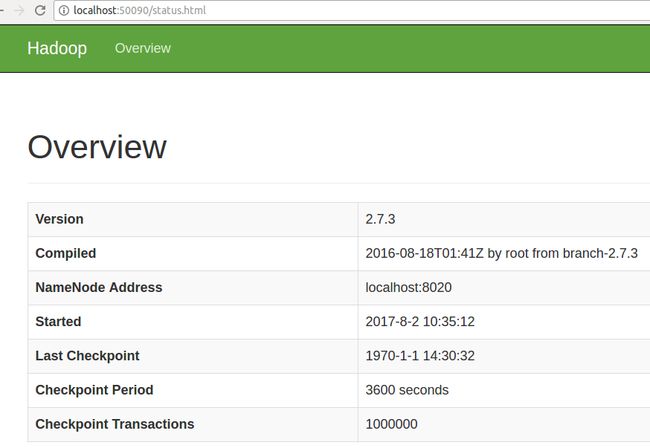
Task: Click the large Overview page heading
Action: point(97,147)
